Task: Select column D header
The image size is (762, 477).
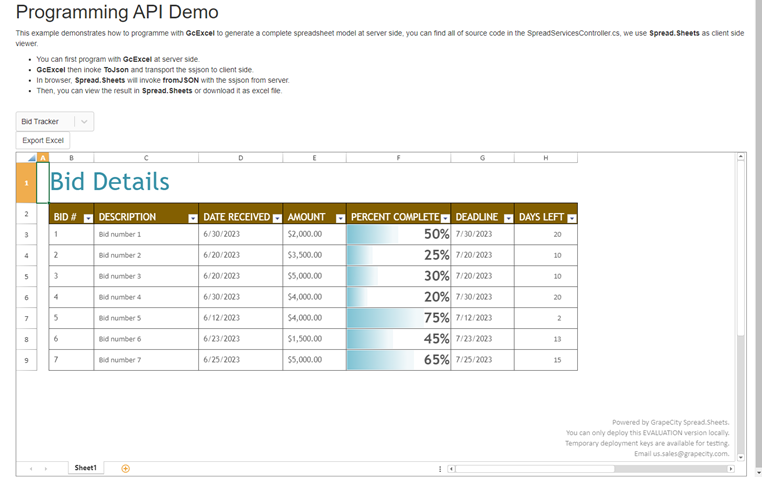Action: (241, 158)
